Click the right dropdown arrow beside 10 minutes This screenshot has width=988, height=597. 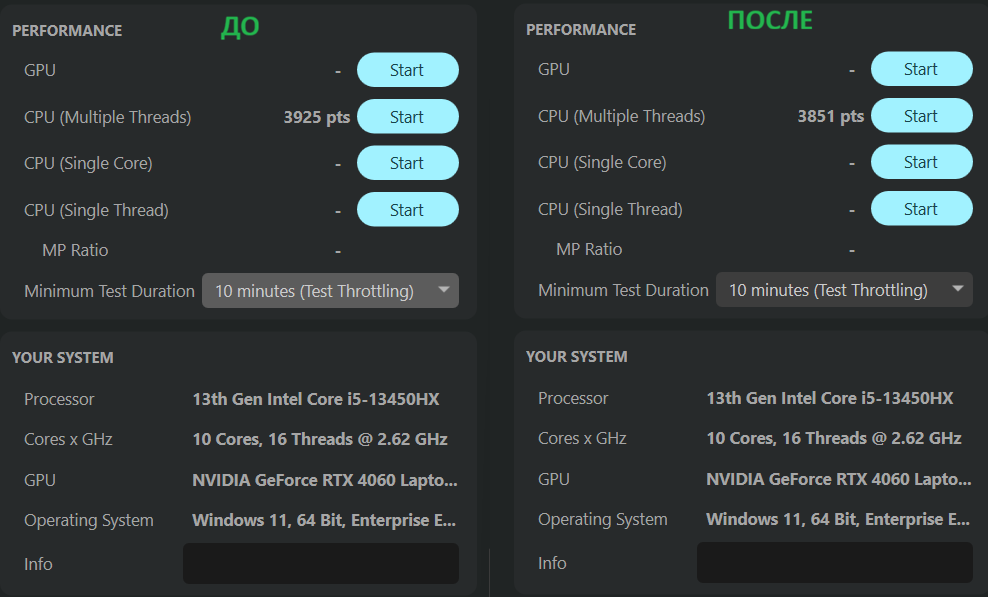tap(958, 288)
